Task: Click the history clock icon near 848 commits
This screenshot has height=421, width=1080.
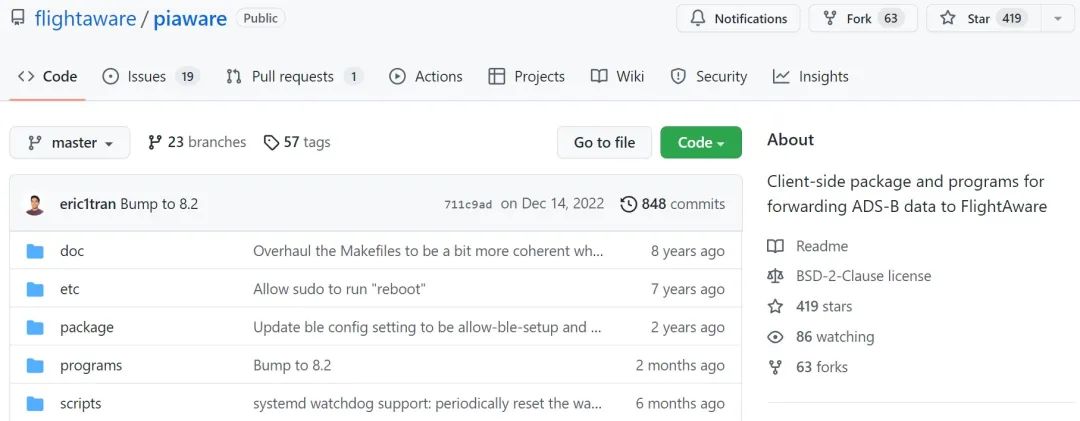Action: point(628,204)
